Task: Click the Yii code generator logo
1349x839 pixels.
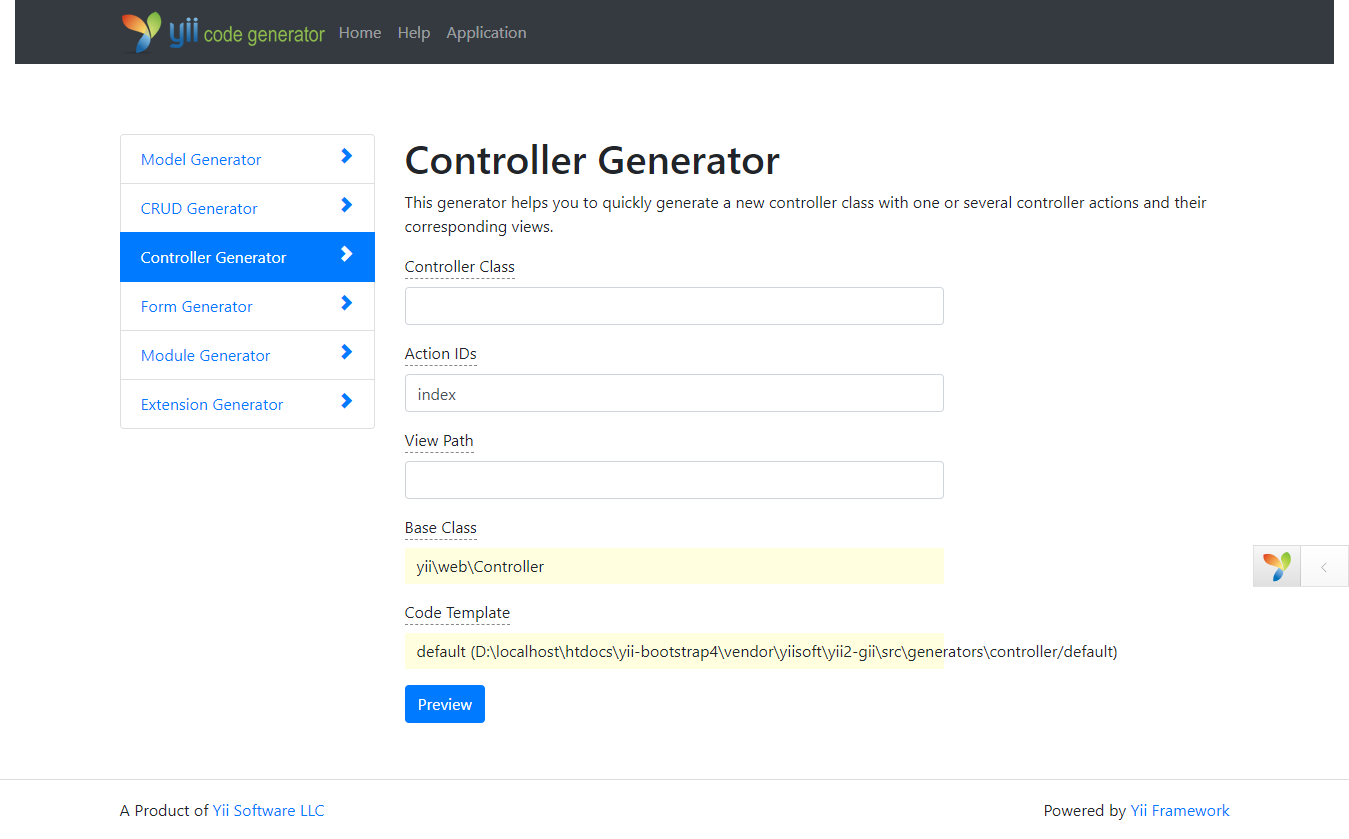Action: tap(223, 32)
